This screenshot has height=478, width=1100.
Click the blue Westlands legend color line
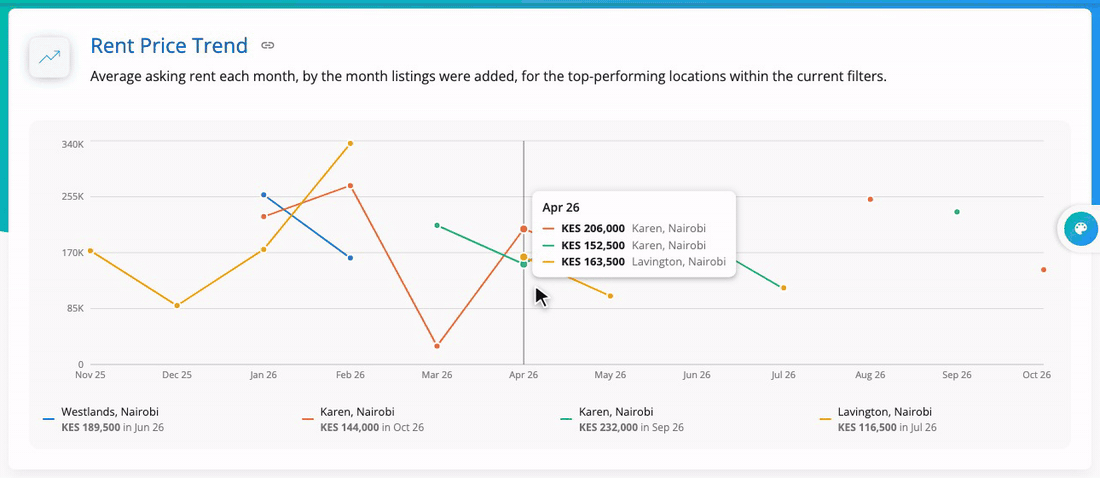click(48, 419)
